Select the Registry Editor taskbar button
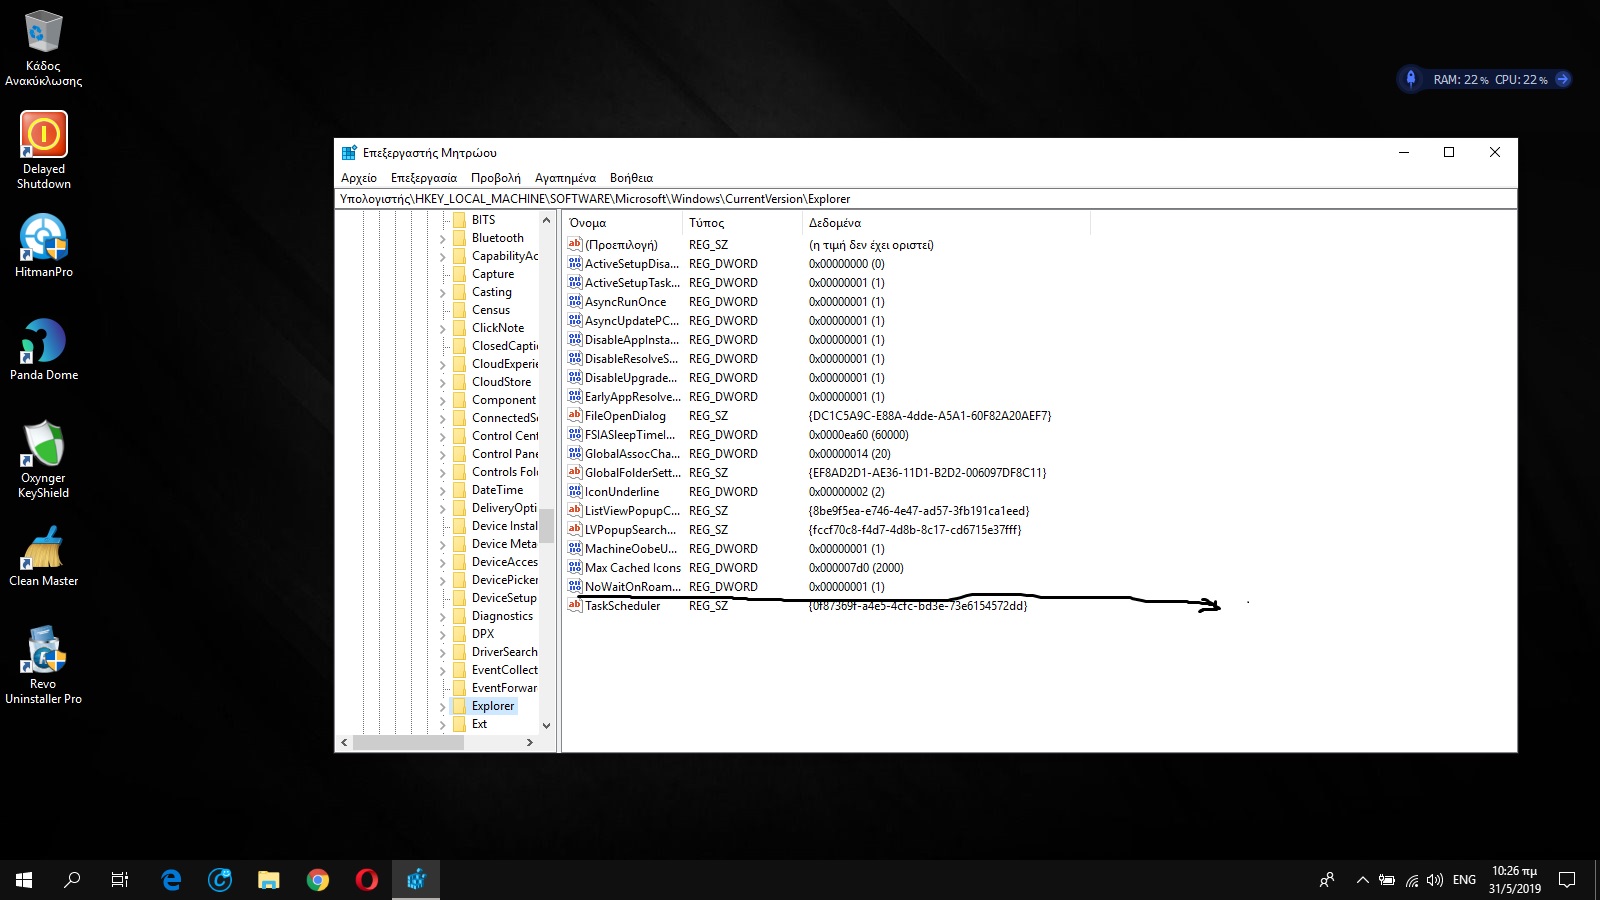This screenshot has width=1600, height=900. (416, 880)
